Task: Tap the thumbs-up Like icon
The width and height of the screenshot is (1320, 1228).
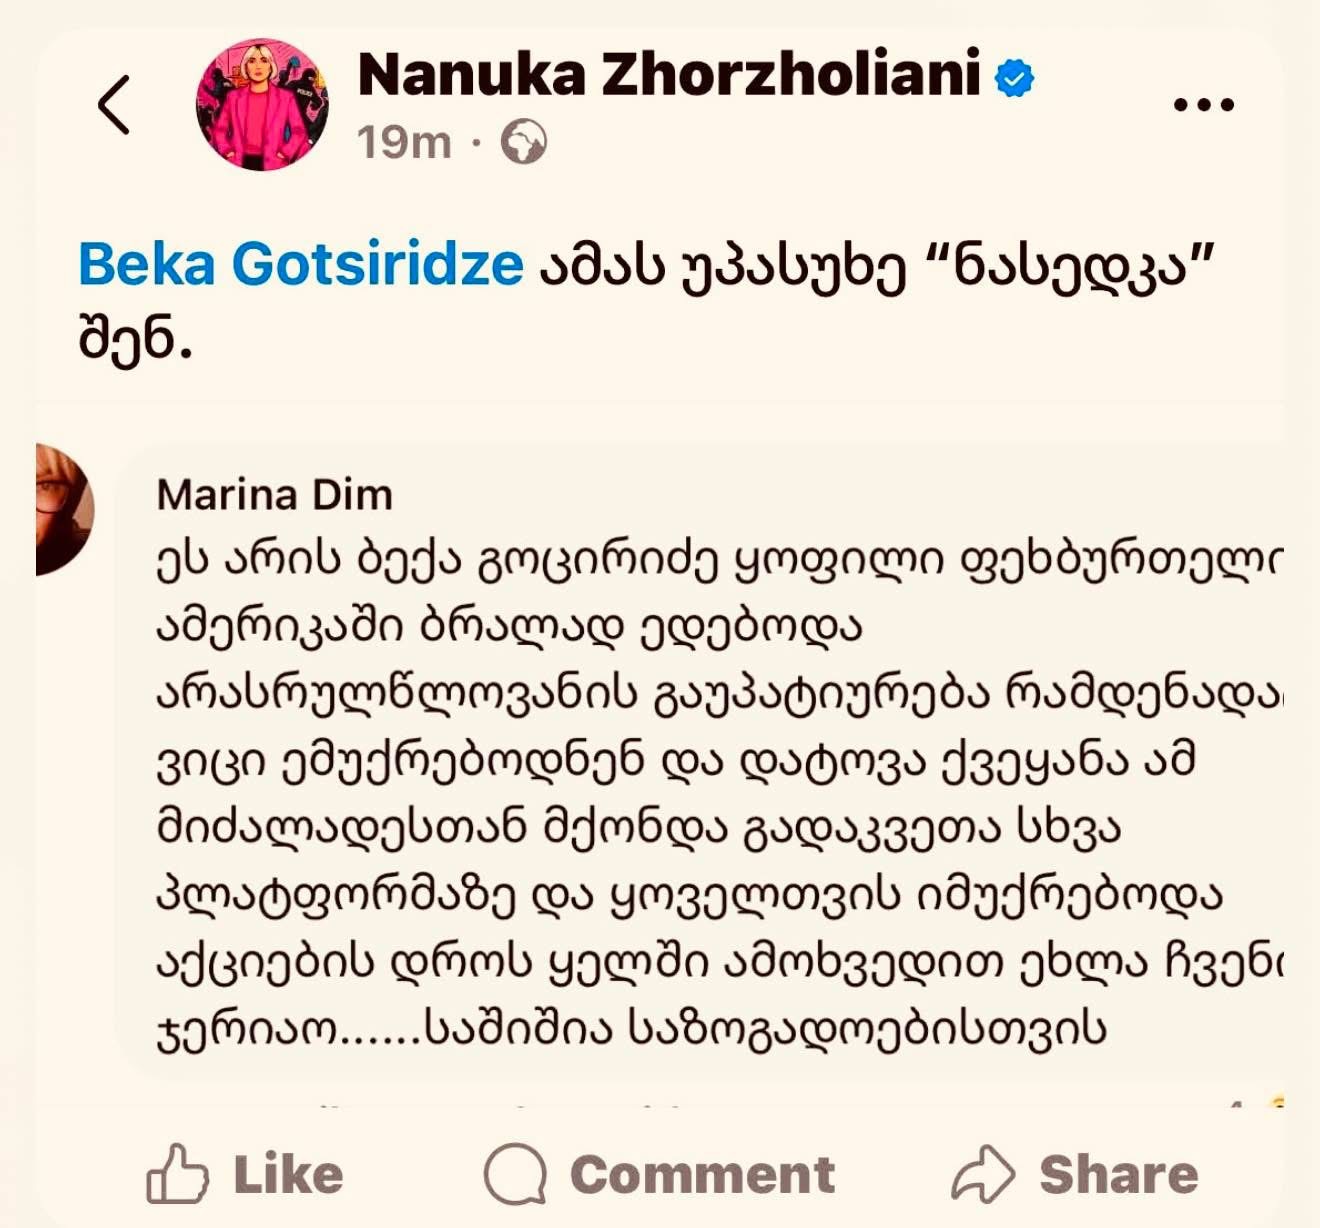Action: tap(178, 1174)
